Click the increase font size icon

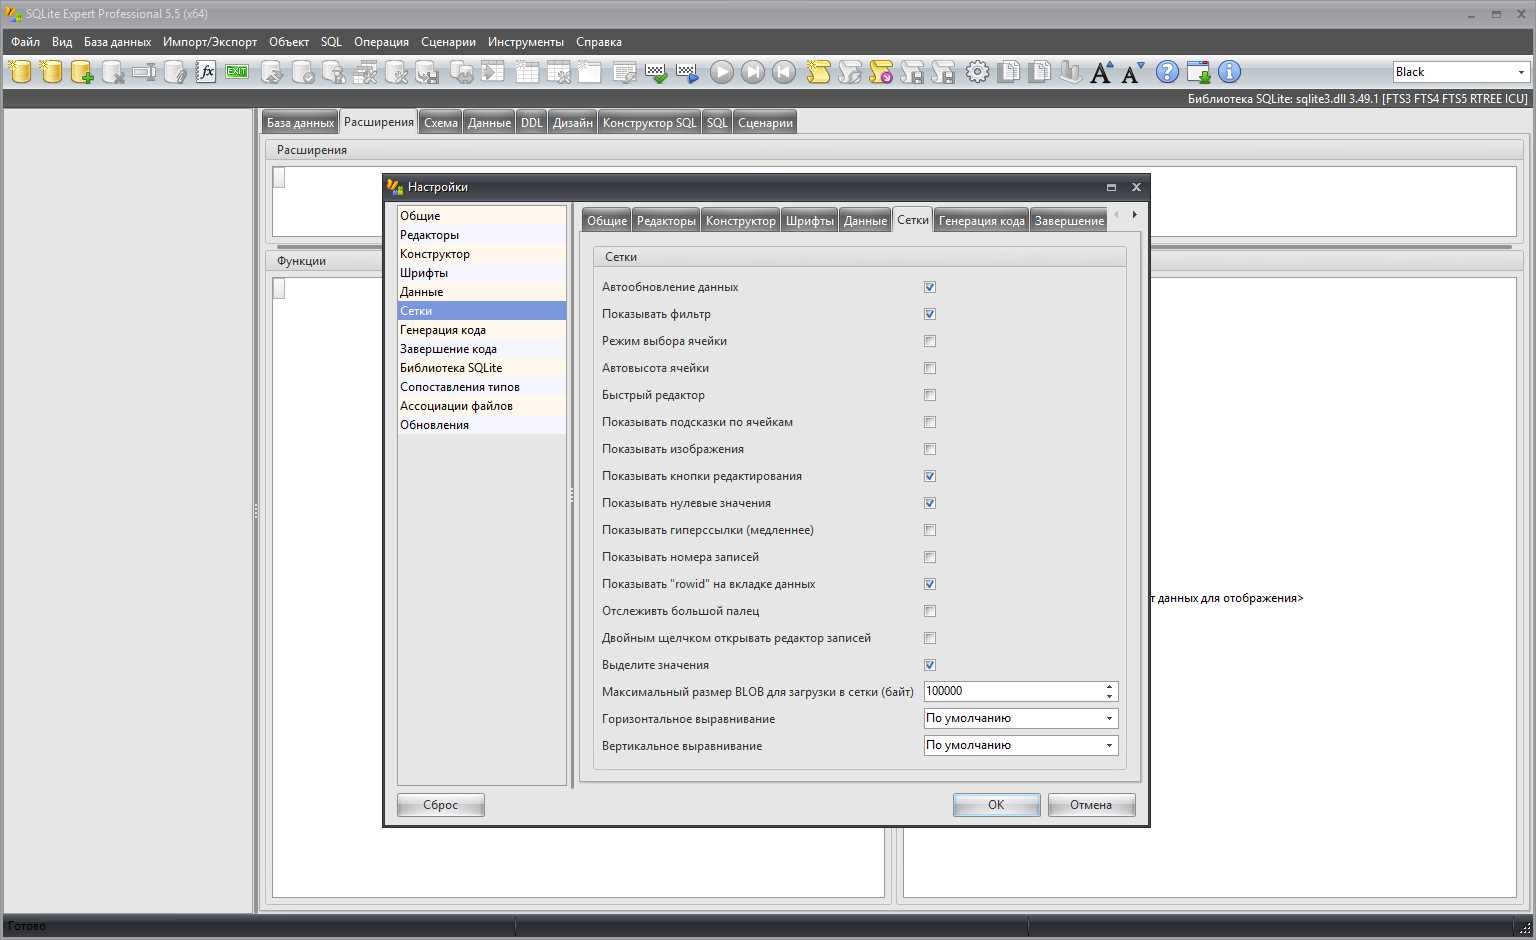pos(1101,72)
